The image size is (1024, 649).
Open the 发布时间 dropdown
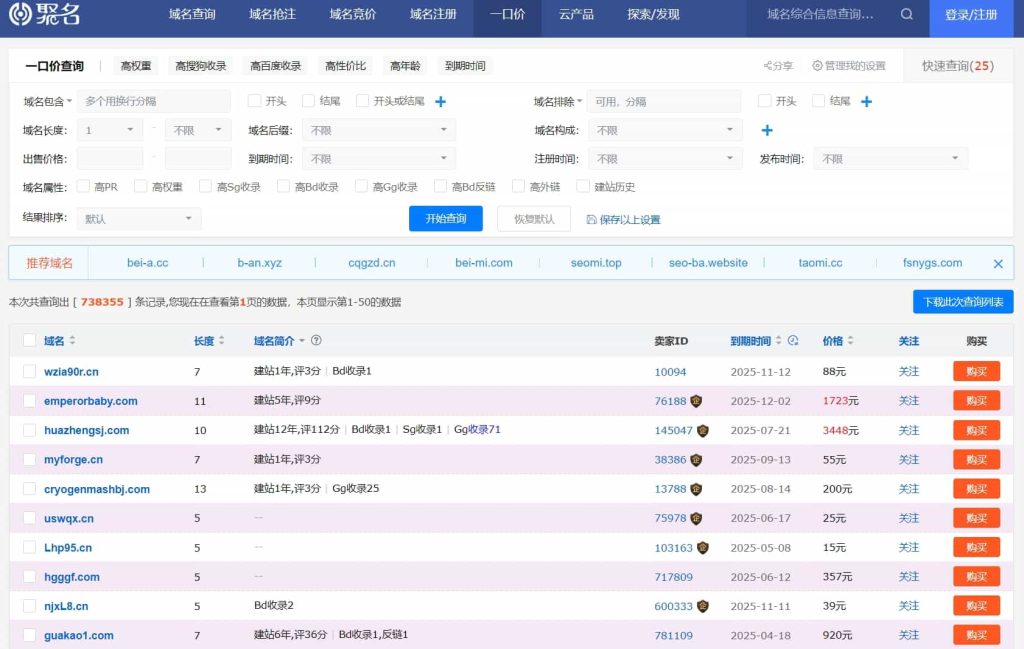[x=889, y=157]
